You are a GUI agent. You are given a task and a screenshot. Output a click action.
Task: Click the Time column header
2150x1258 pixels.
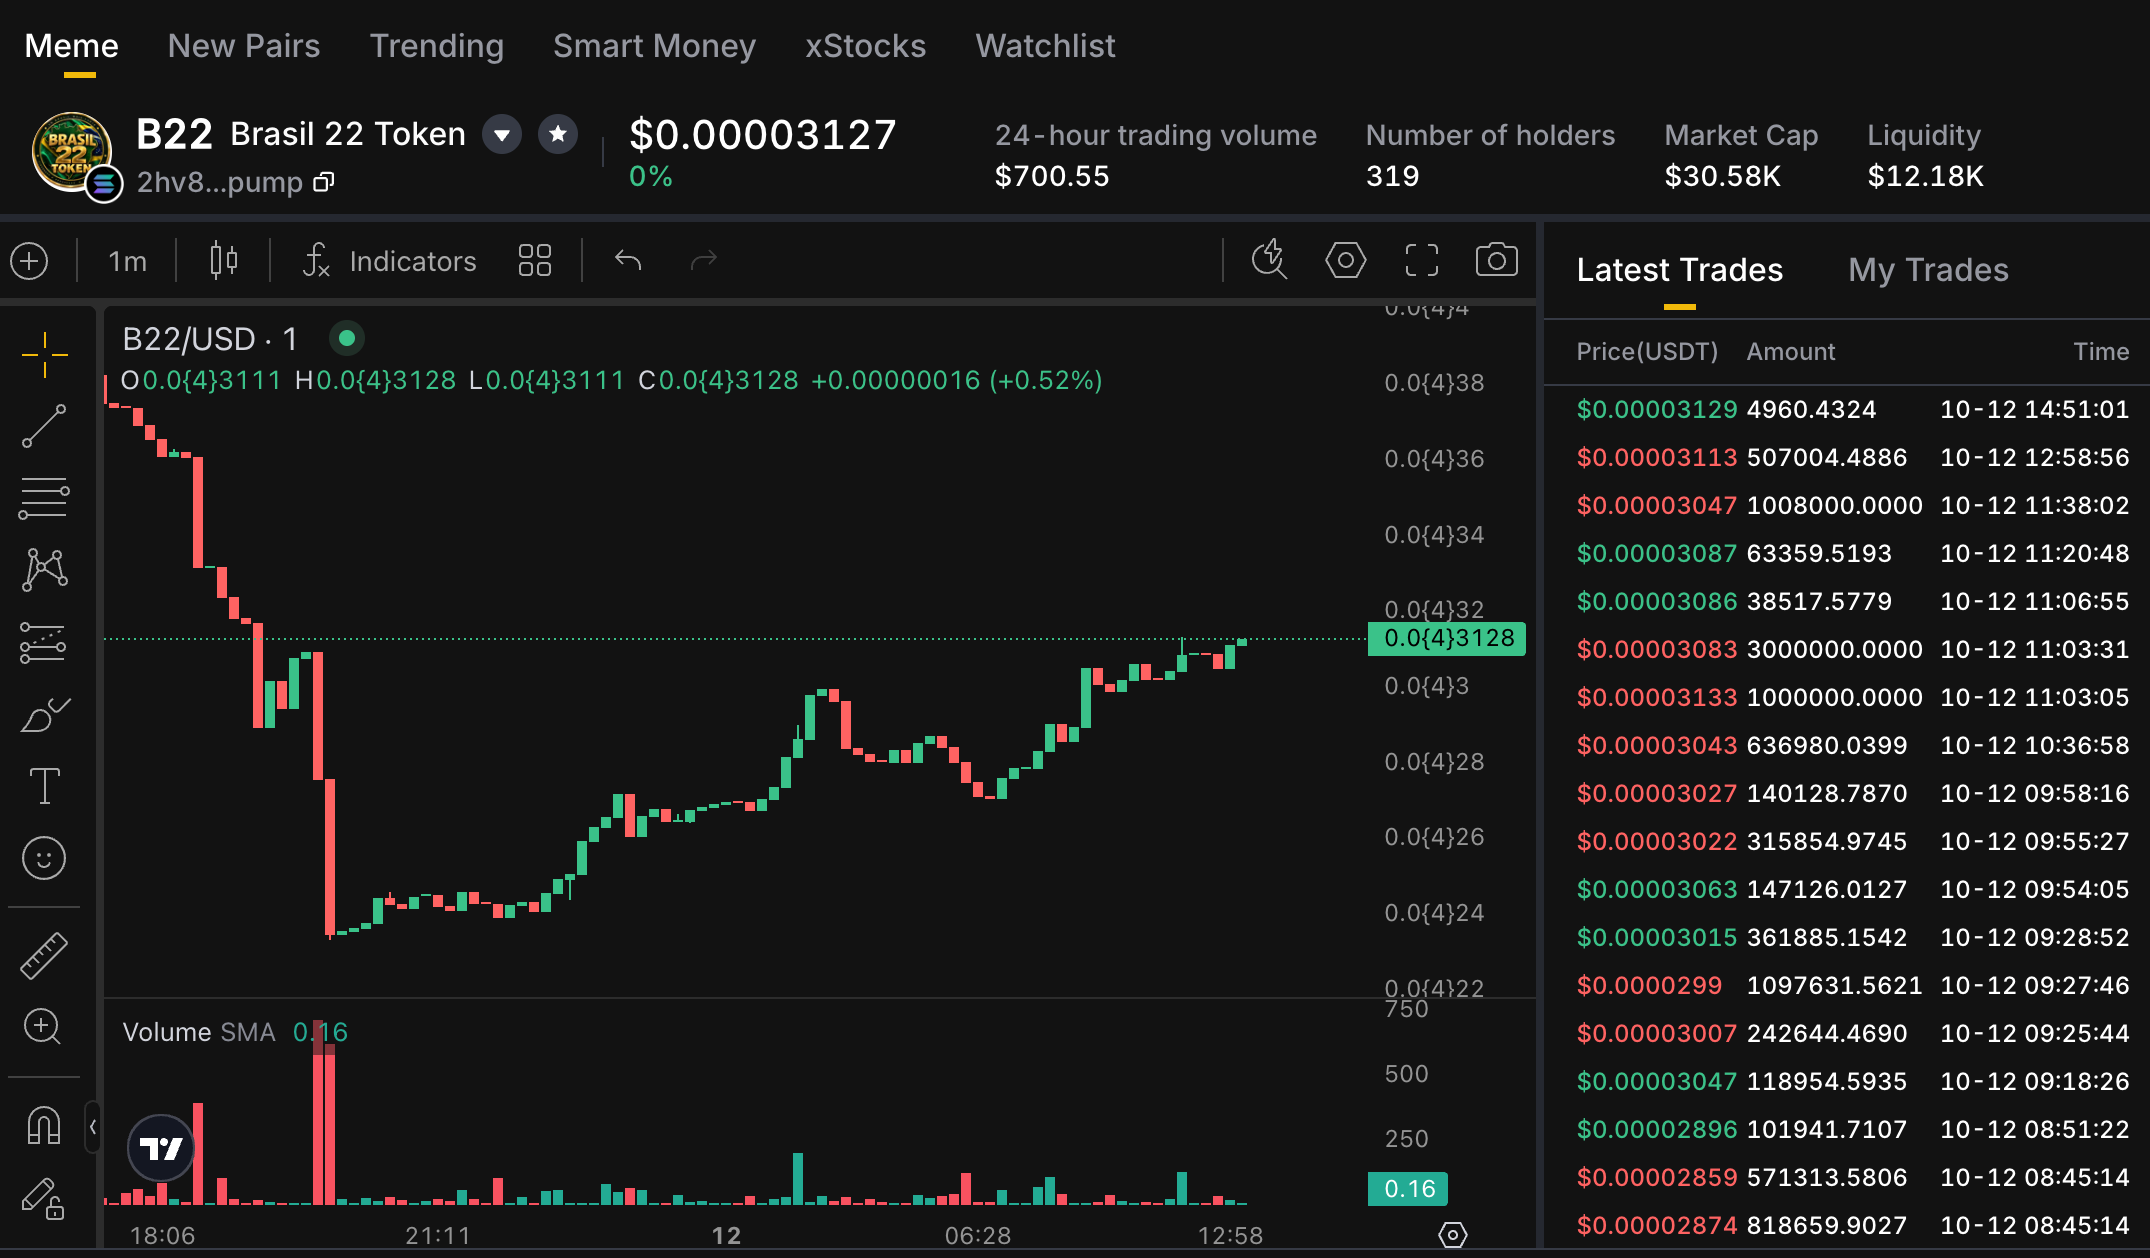tap(2101, 352)
